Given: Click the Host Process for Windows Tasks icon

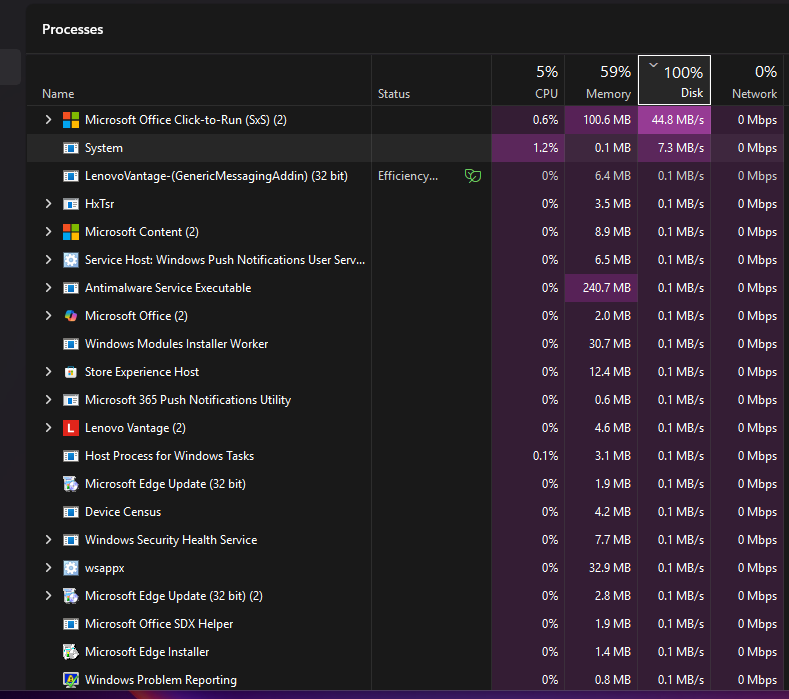Looking at the screenshot, I should [71, 456].
